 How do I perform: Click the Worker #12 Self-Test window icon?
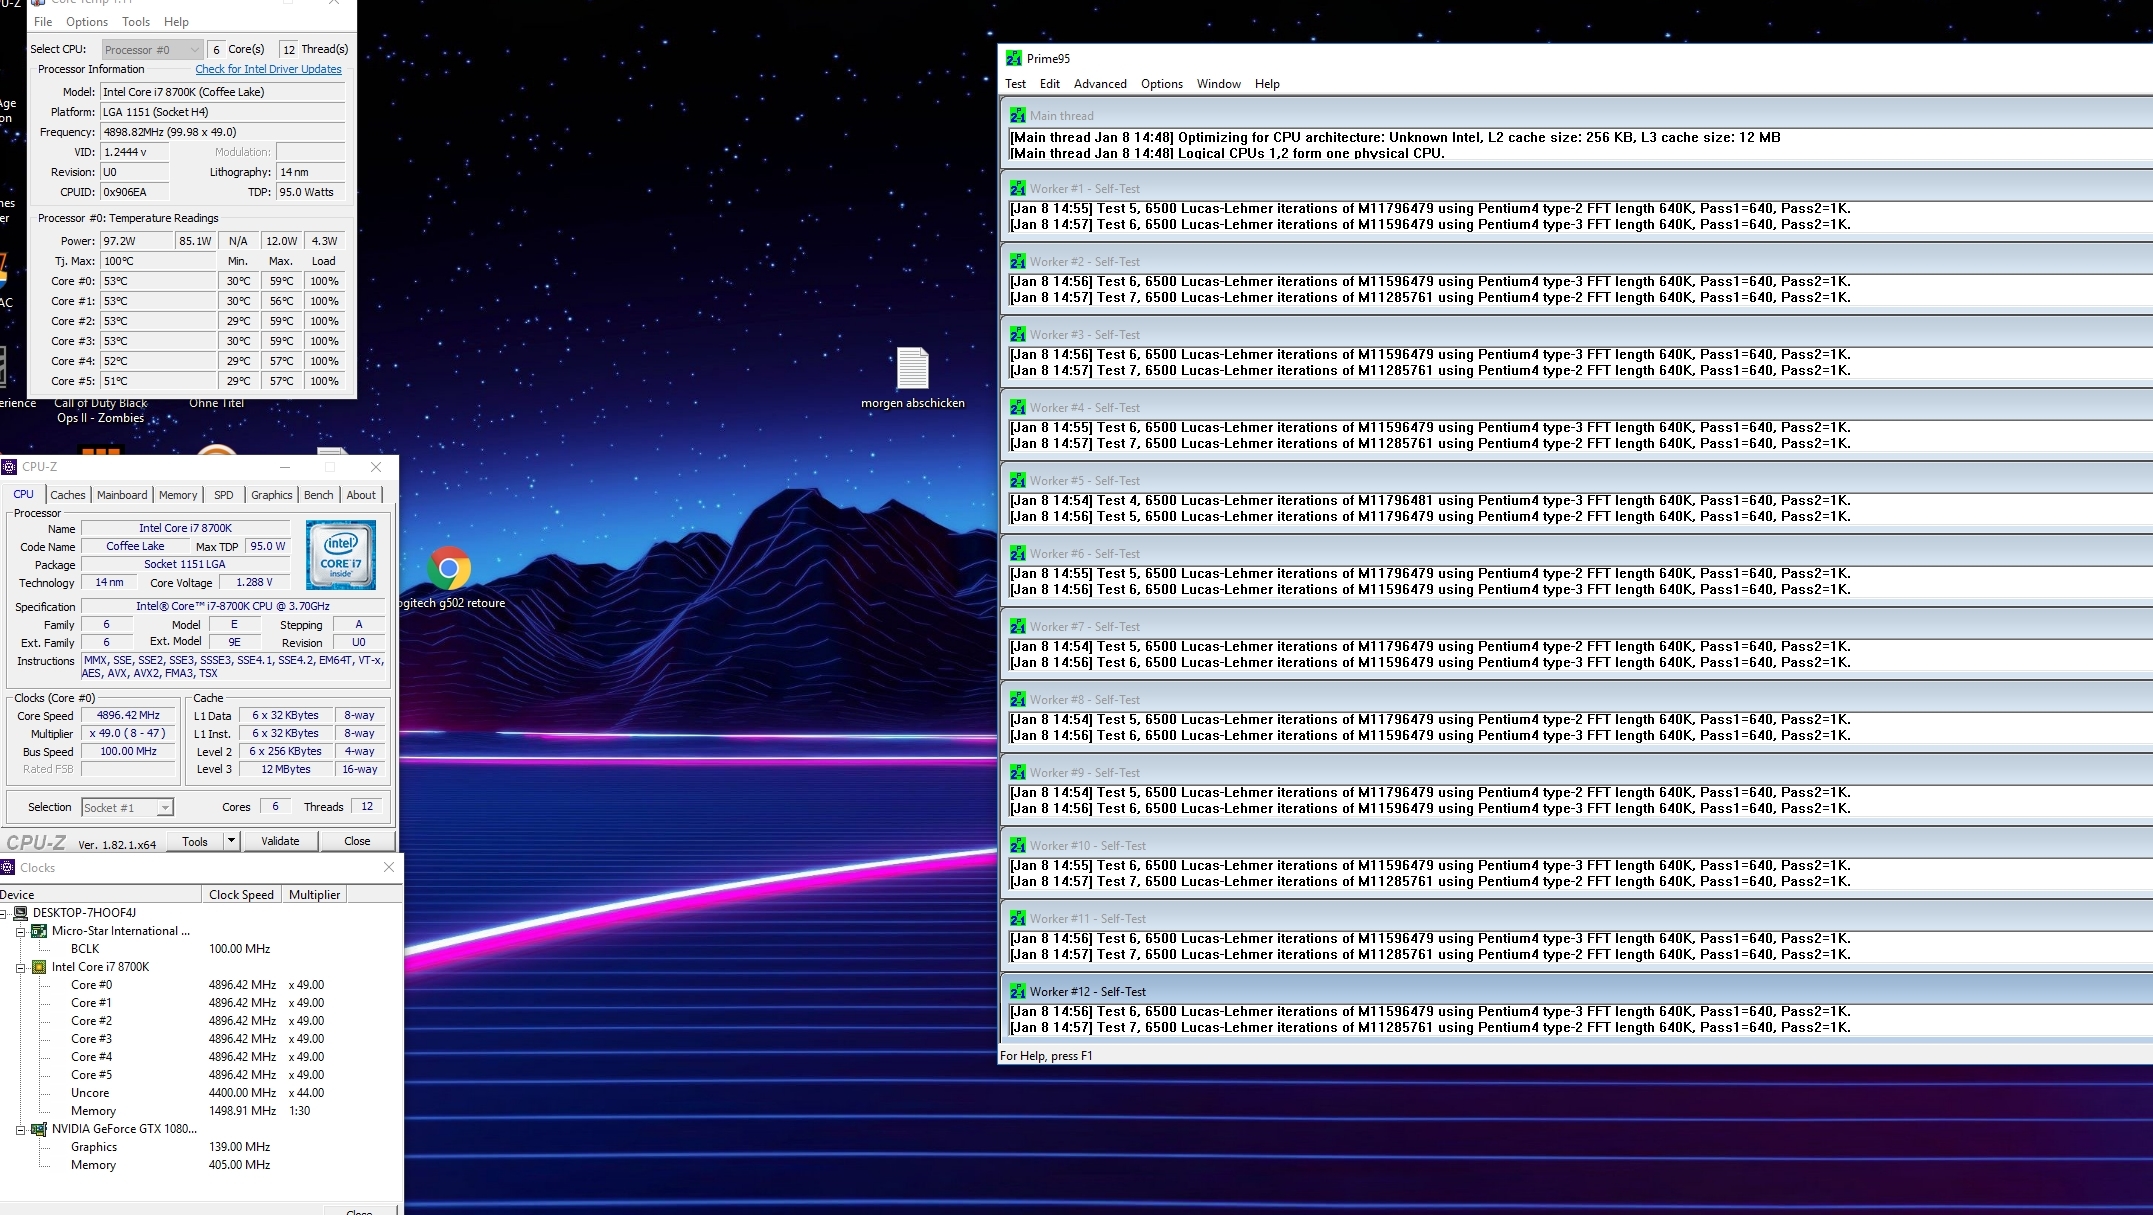point(1017,991)
